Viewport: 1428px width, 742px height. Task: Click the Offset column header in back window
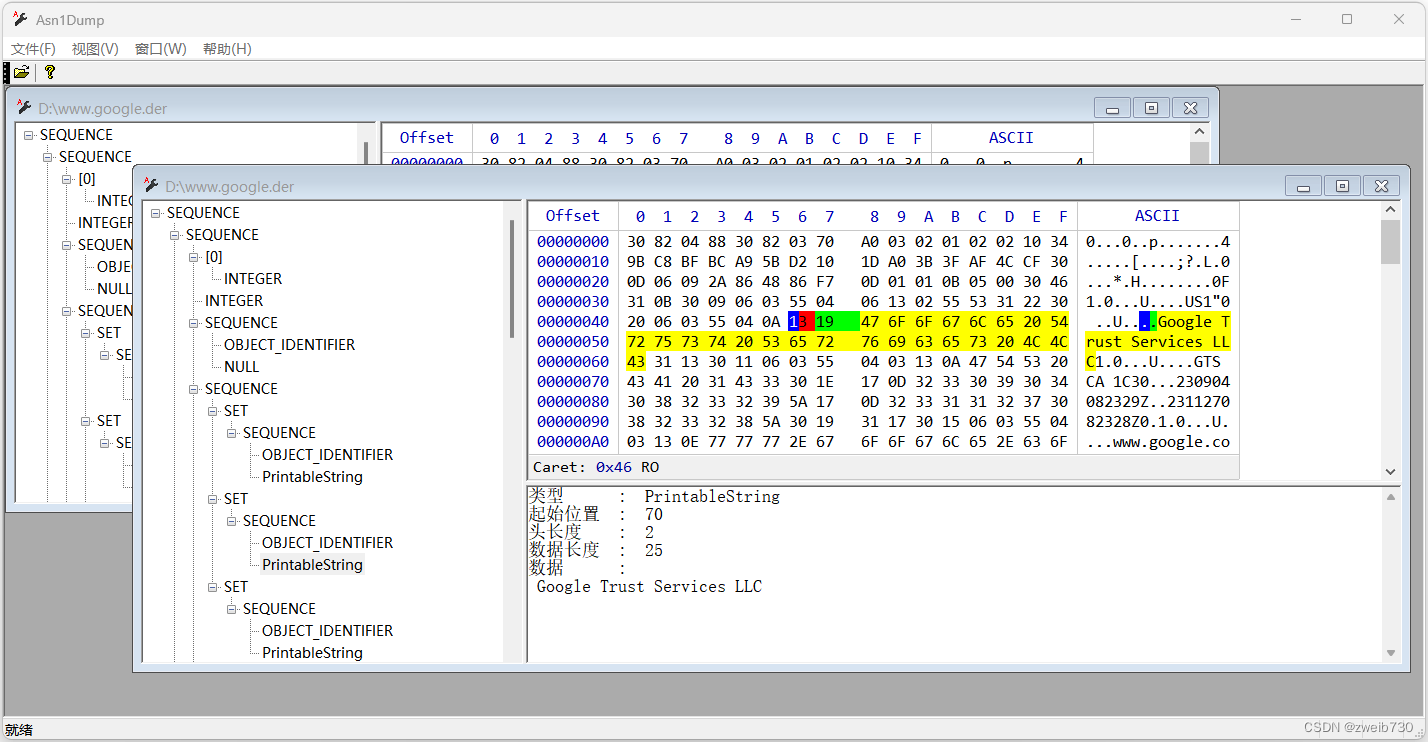(427, 138)
